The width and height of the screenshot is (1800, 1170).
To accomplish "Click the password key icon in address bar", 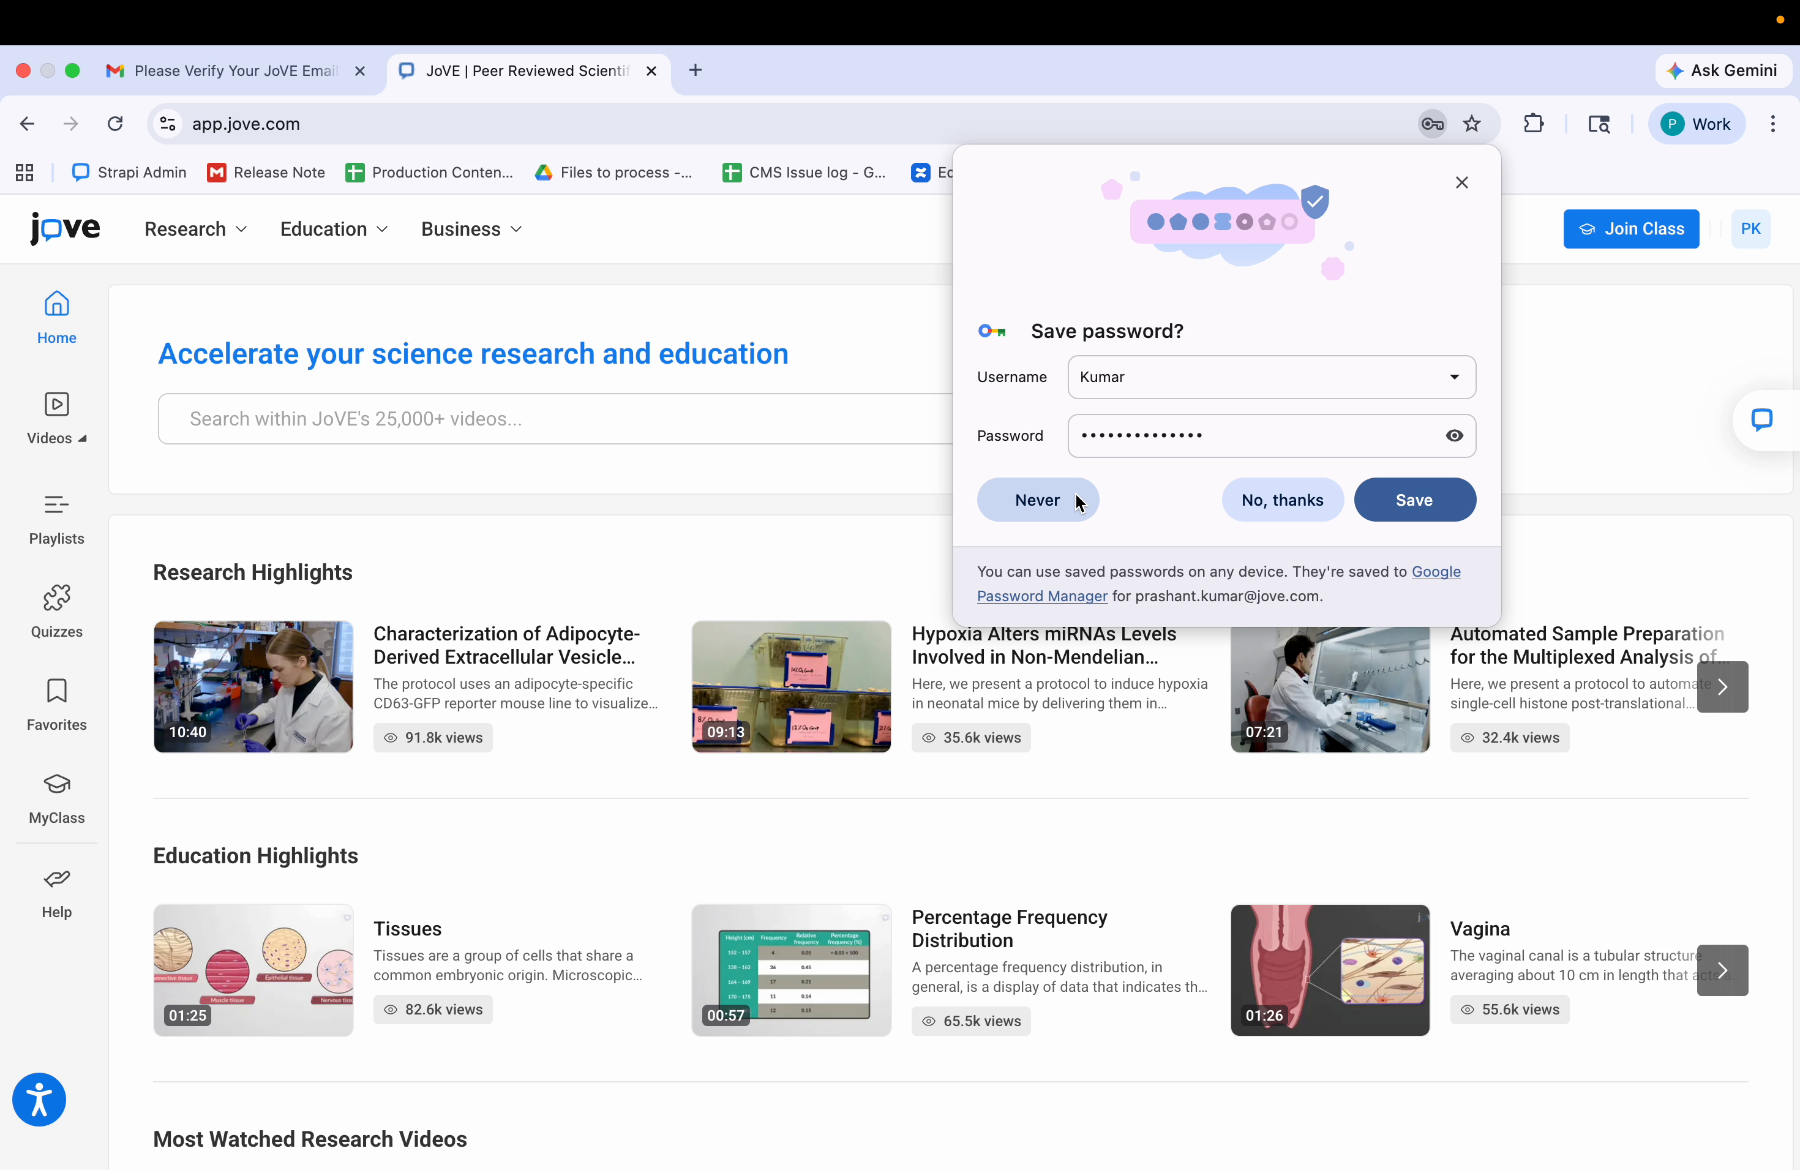I will point(1432,123).
